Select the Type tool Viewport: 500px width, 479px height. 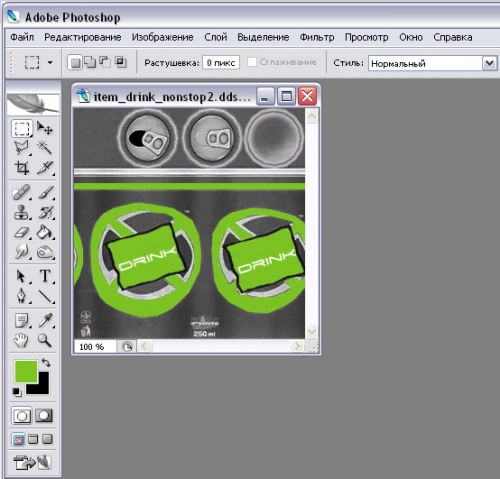pyautogui.click(x=45, y=276)
